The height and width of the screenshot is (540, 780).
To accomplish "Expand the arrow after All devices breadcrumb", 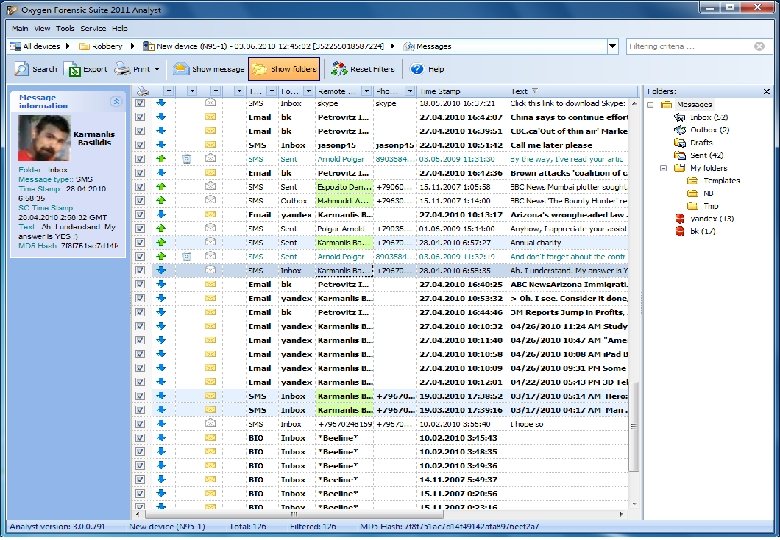I will coord(68,46).
